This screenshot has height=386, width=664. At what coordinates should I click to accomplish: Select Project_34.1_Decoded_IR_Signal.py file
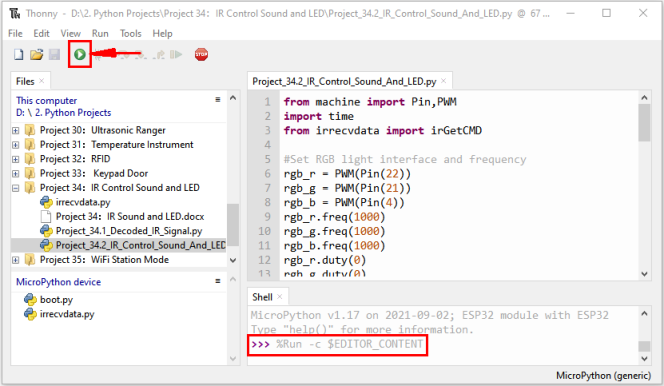click(129, 231)
